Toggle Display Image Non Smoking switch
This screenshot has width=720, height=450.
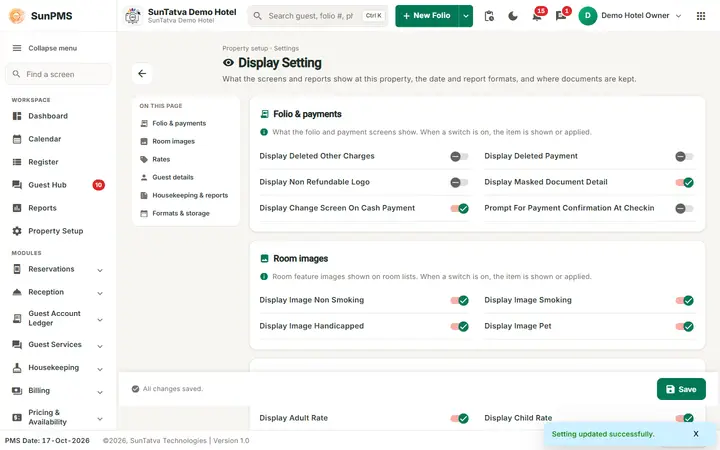pos(459,300)
